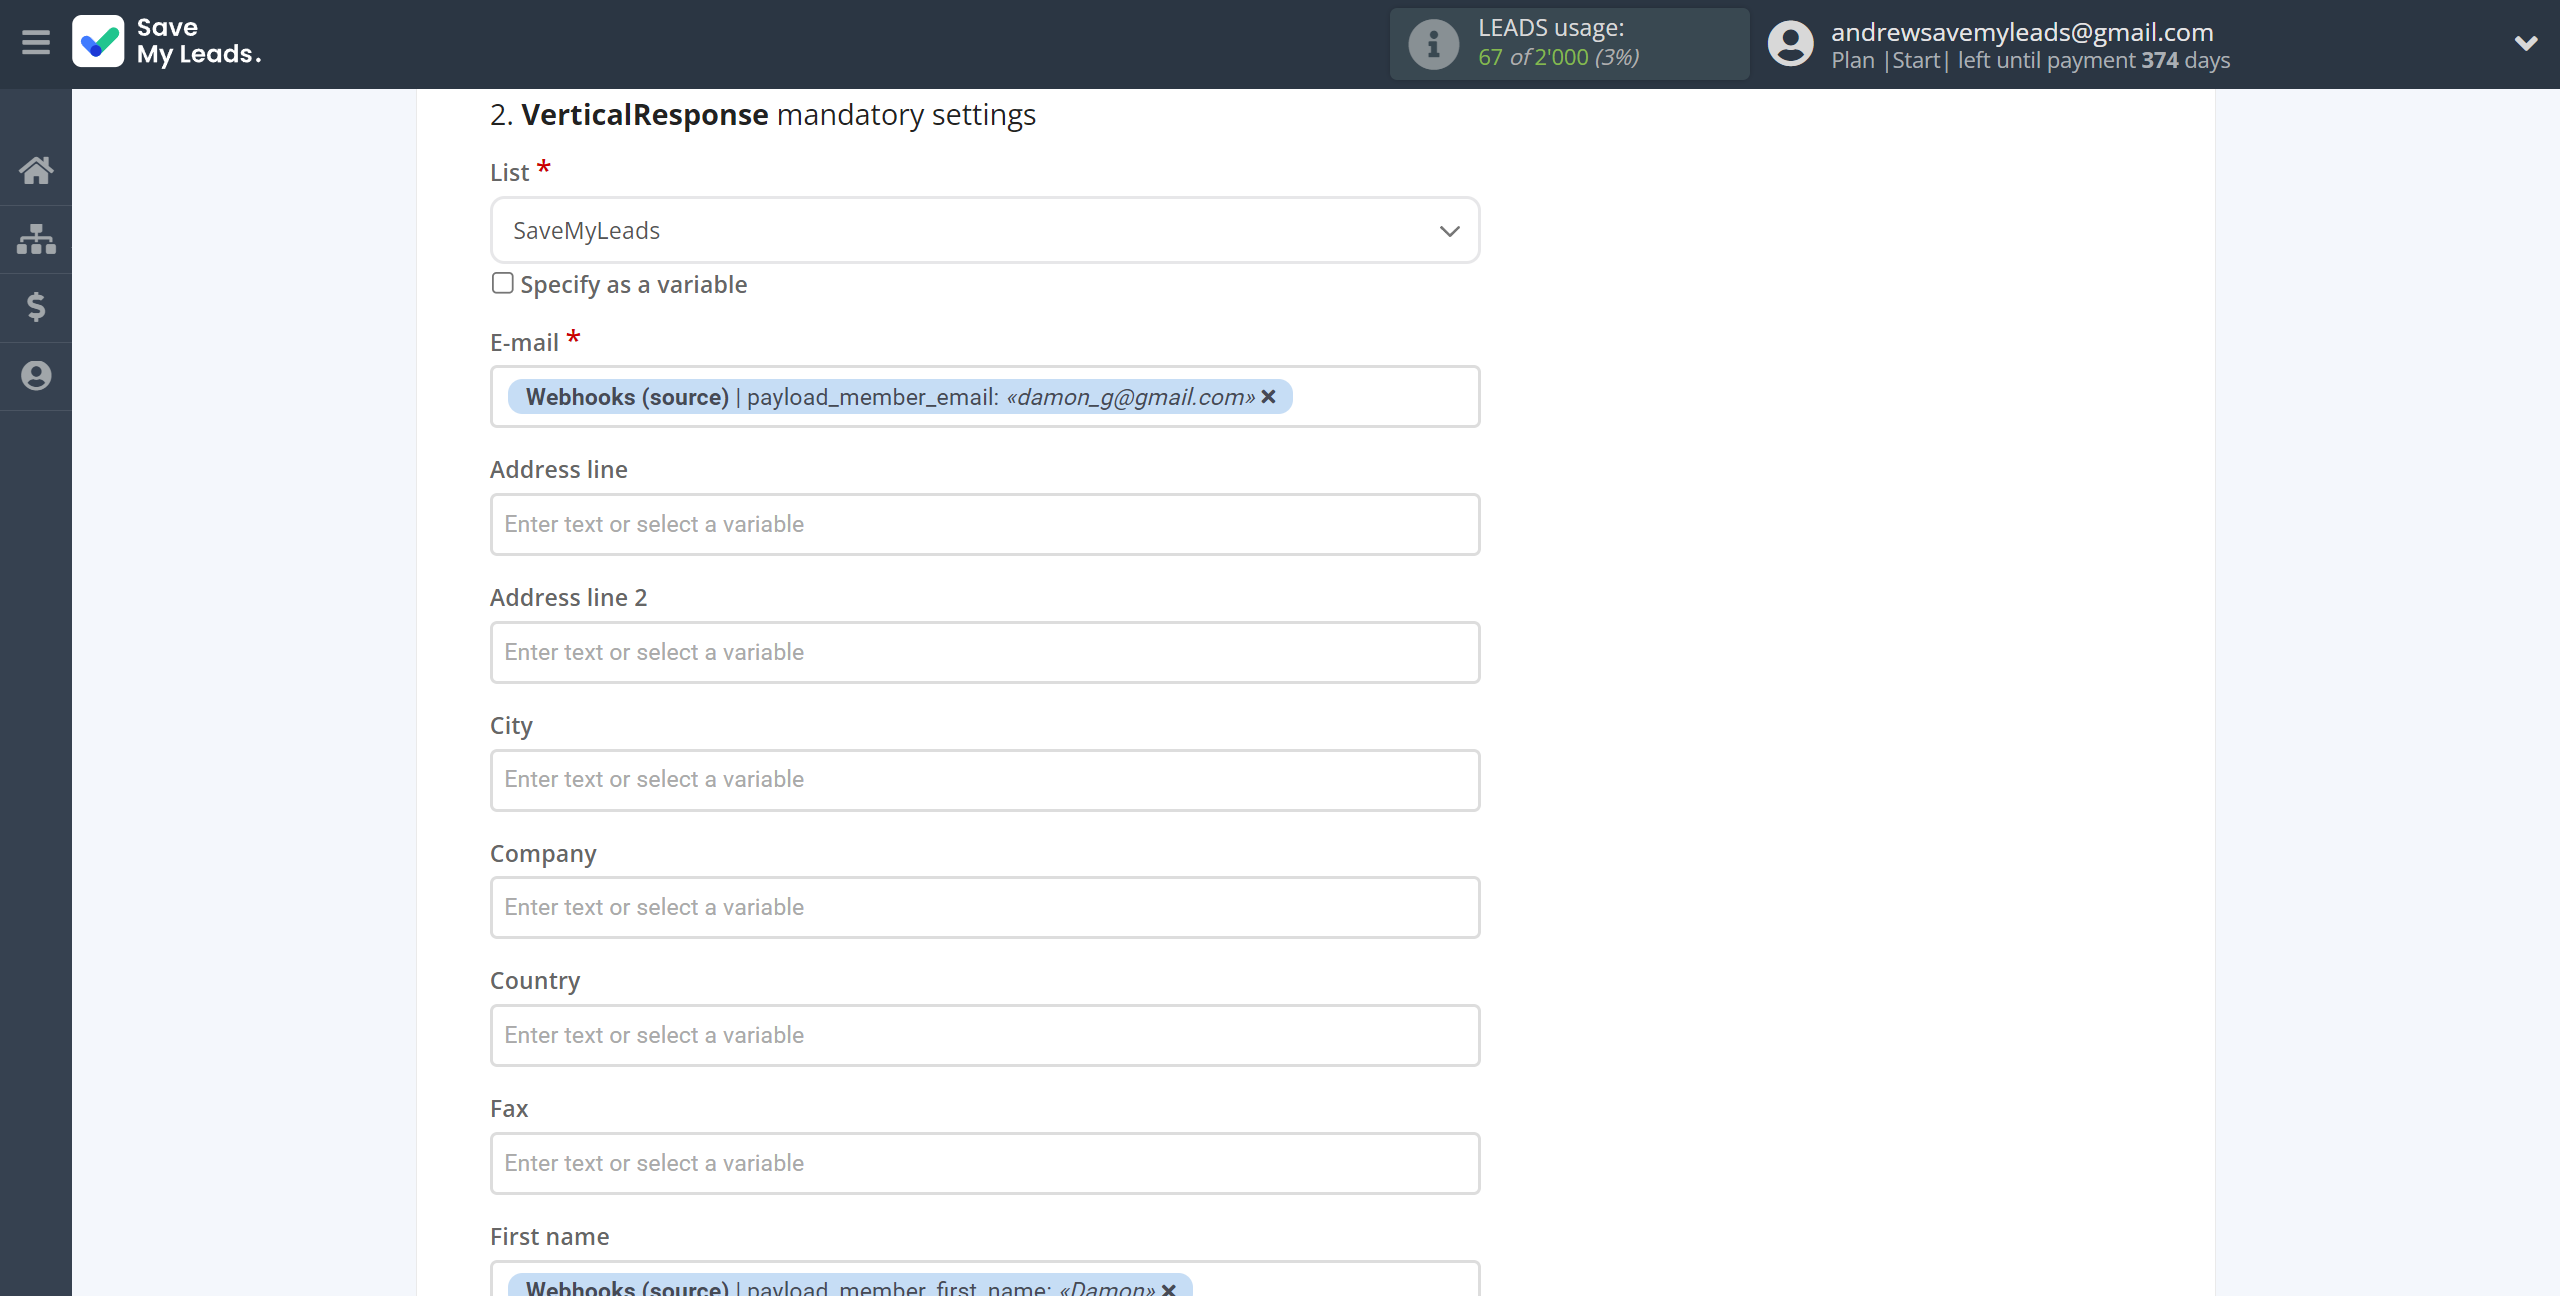The image size is (2560, 1296).
Task: Open the List dropdown showing SaveMyLeads
Action: point(985,231)
